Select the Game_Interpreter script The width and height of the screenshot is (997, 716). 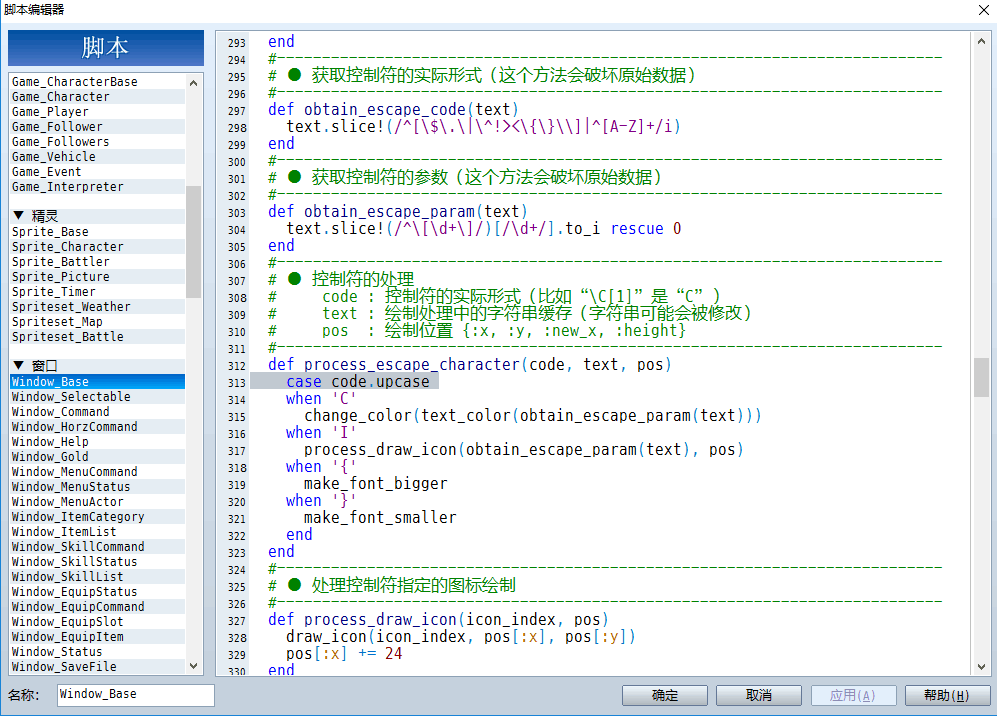[x=98, y=187]
